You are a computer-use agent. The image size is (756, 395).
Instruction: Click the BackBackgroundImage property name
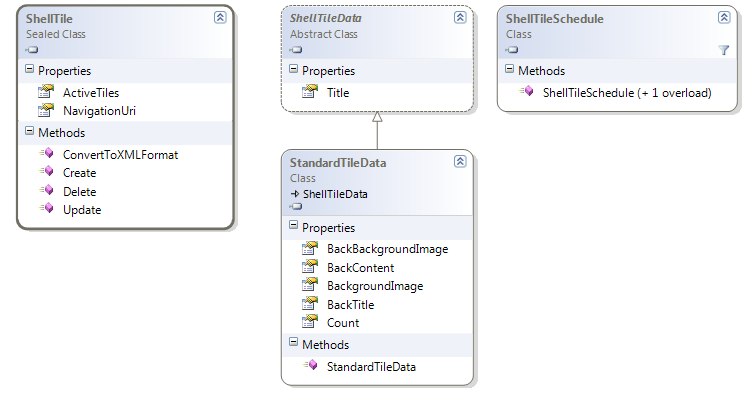(x=388, y=249)
